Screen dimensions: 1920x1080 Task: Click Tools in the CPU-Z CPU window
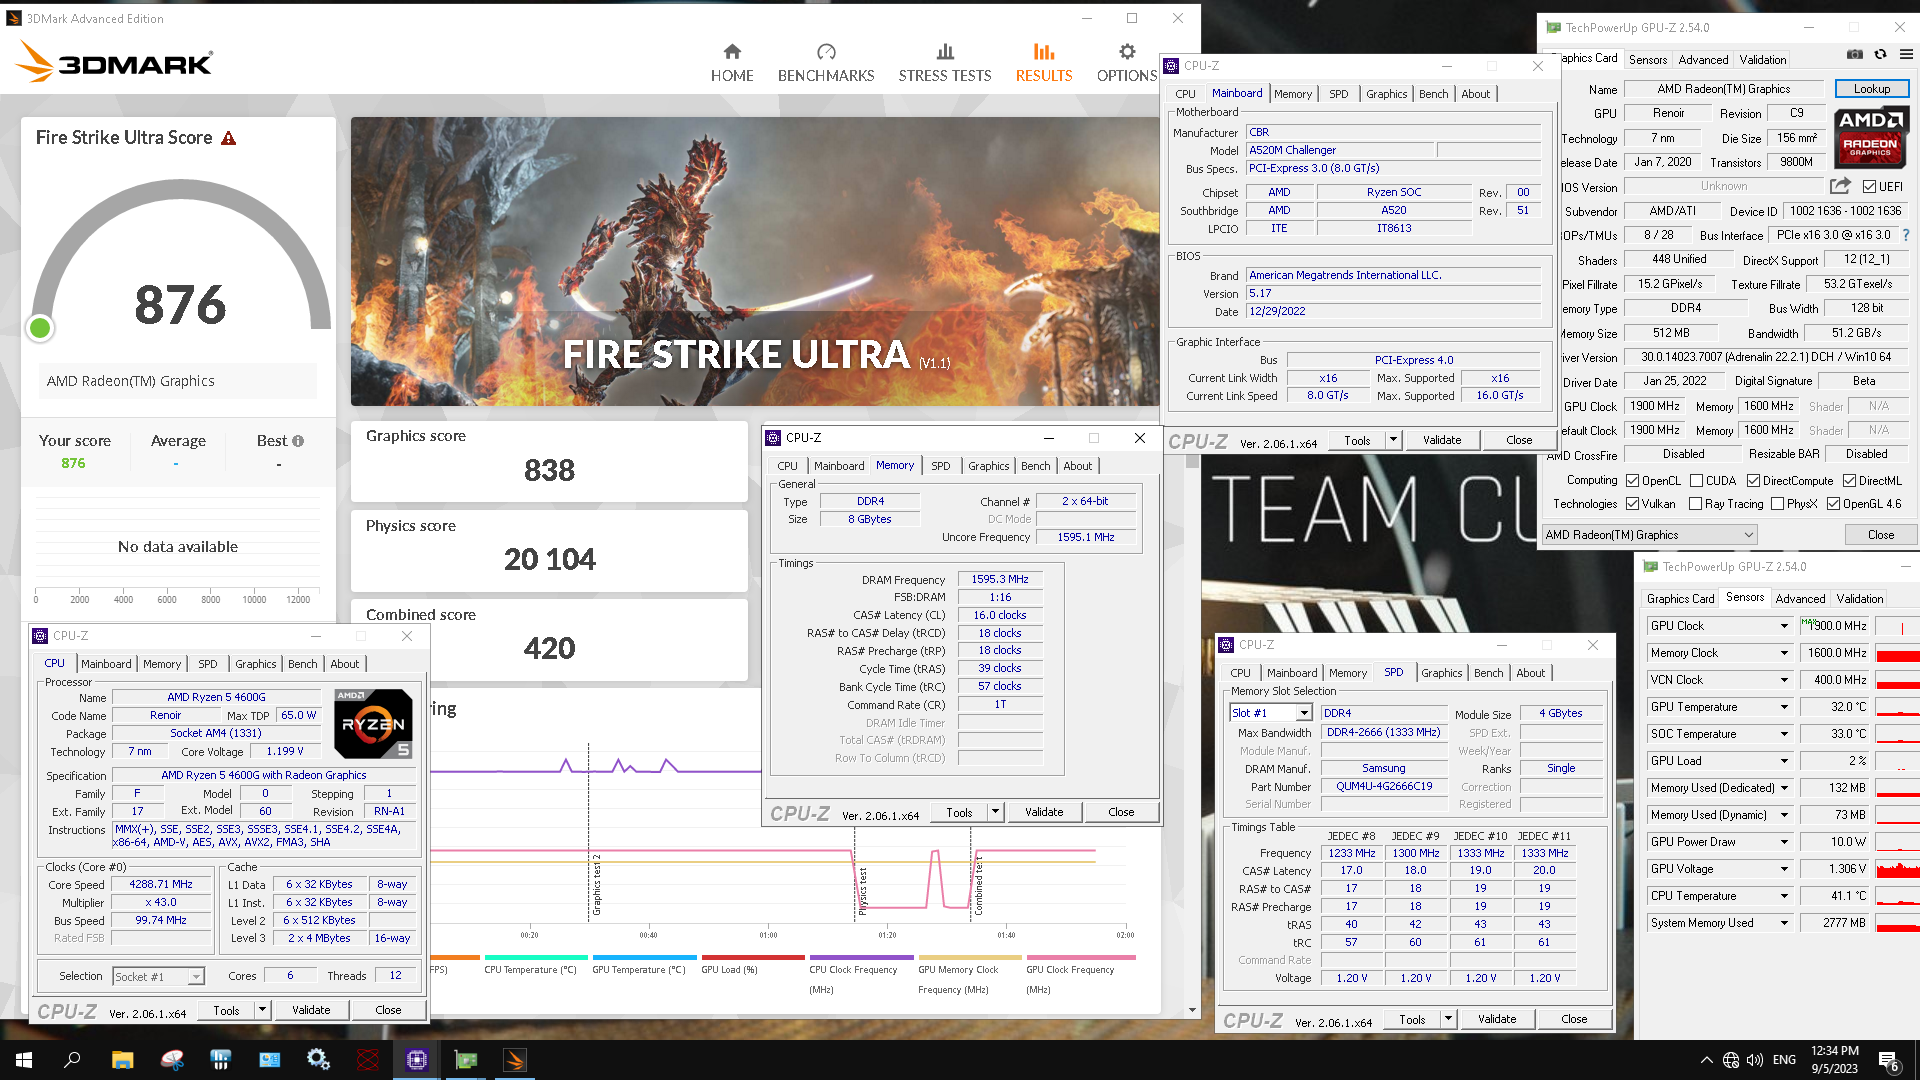tap(226, 1010)
